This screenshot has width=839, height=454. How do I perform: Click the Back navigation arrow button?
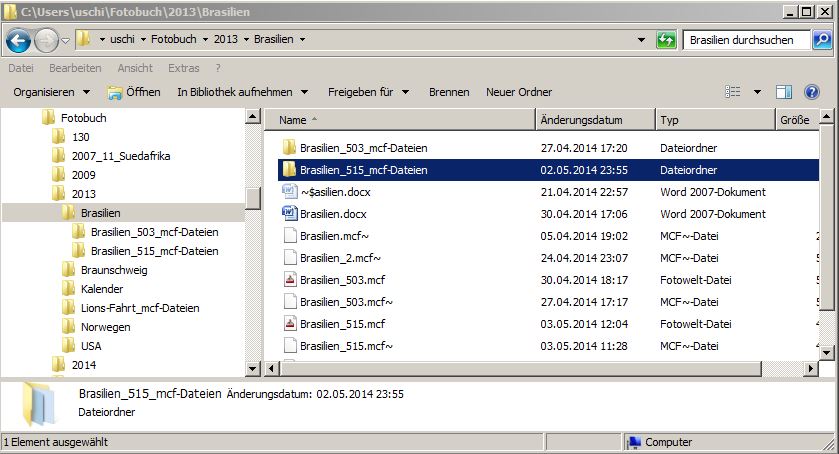[18, 40]
